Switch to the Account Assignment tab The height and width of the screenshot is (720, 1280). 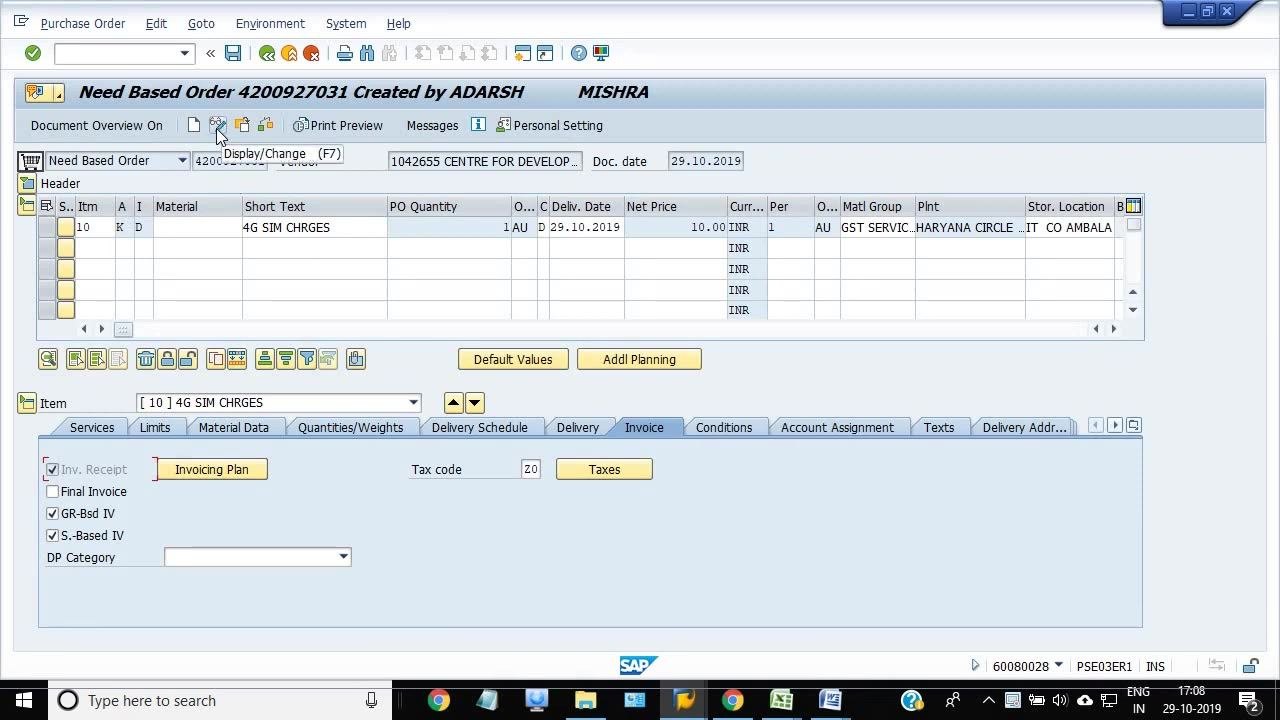point(837,427)
